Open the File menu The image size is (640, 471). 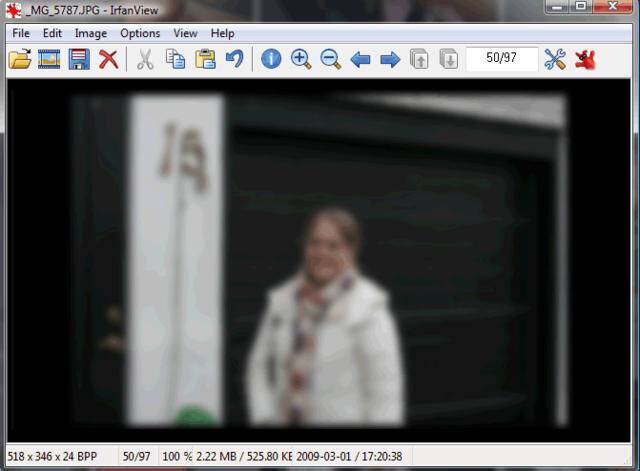(21, 33)
